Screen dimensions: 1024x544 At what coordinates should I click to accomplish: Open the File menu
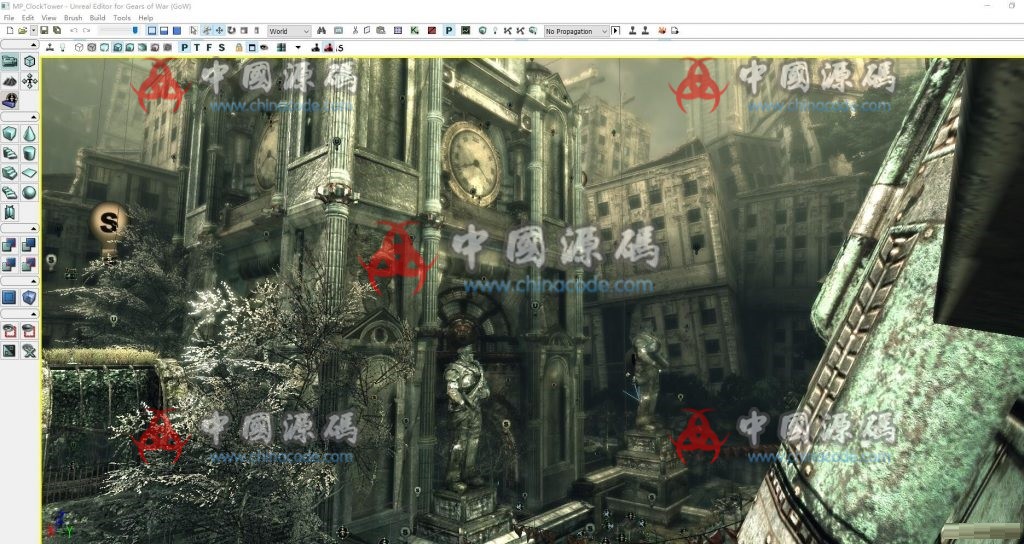pyautogui.click(x=9, y=18)
